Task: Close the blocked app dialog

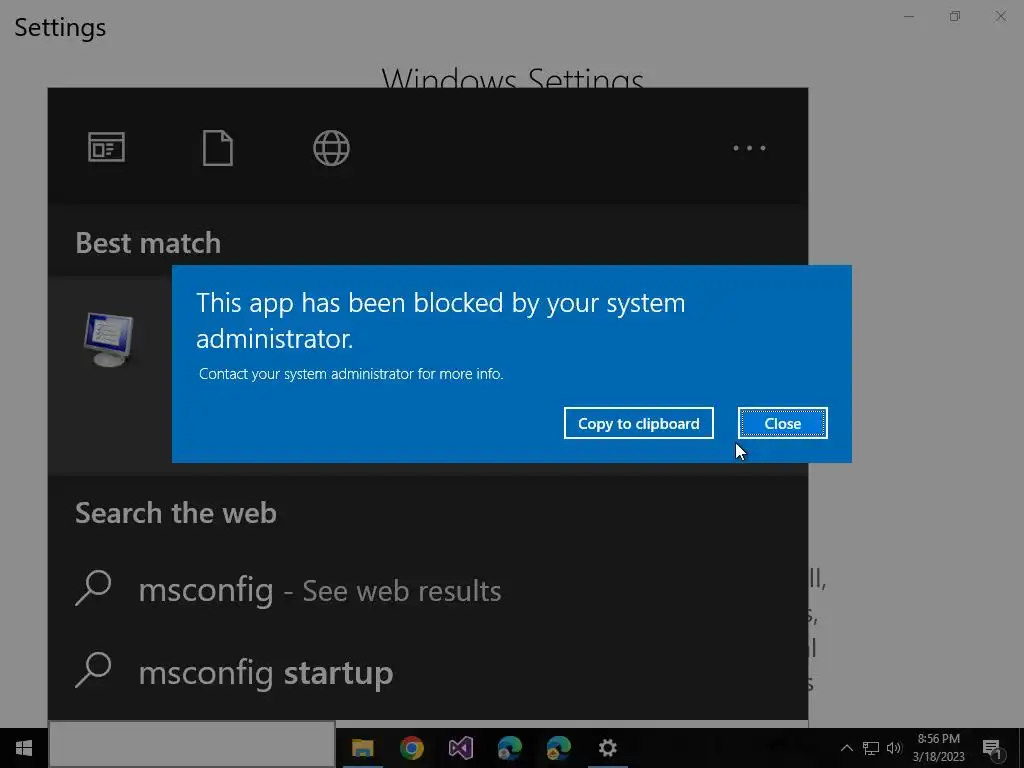Action: pos(782,423)
